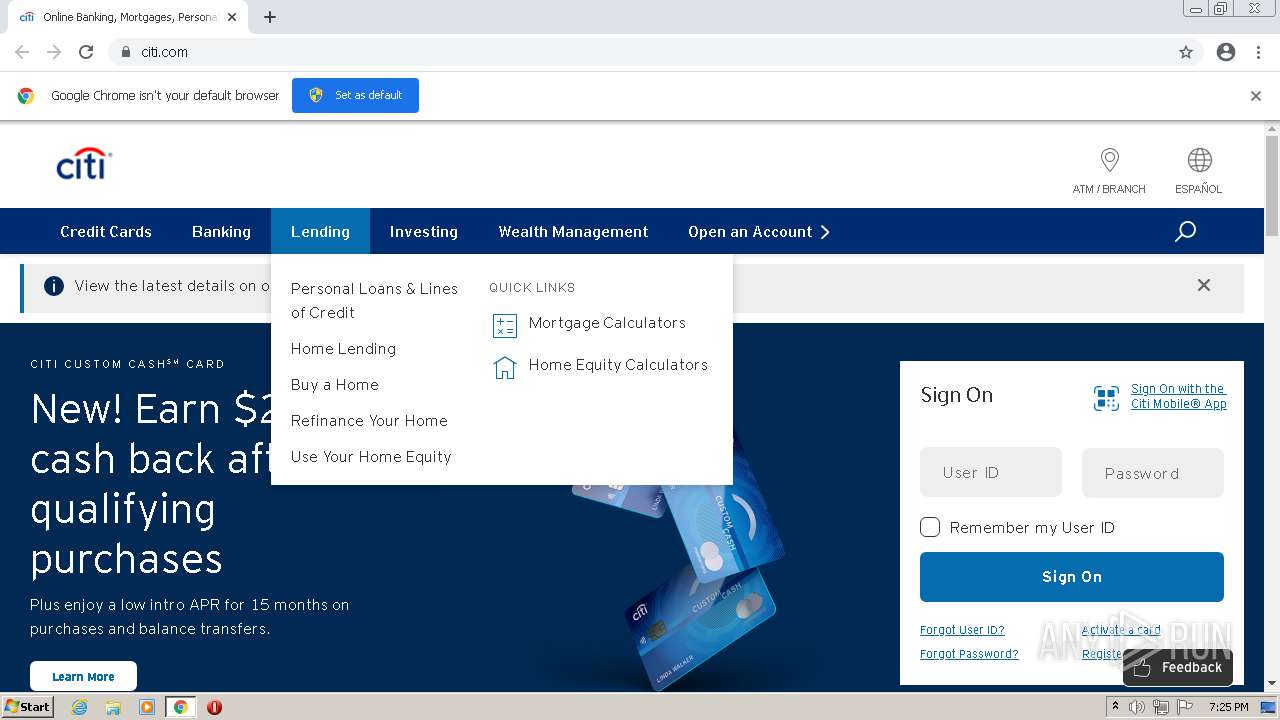The image size is (1280, 720).
Task: Close the latest details alert banner
Action: pos(1204,285)
